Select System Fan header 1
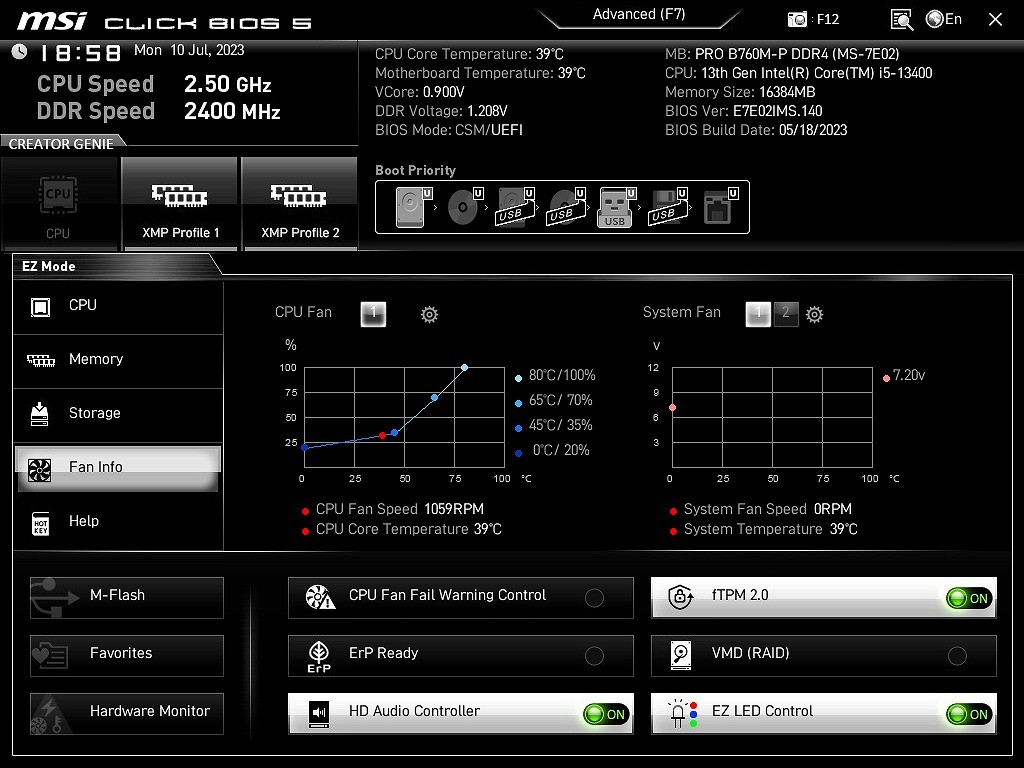 tap(758, 314)
